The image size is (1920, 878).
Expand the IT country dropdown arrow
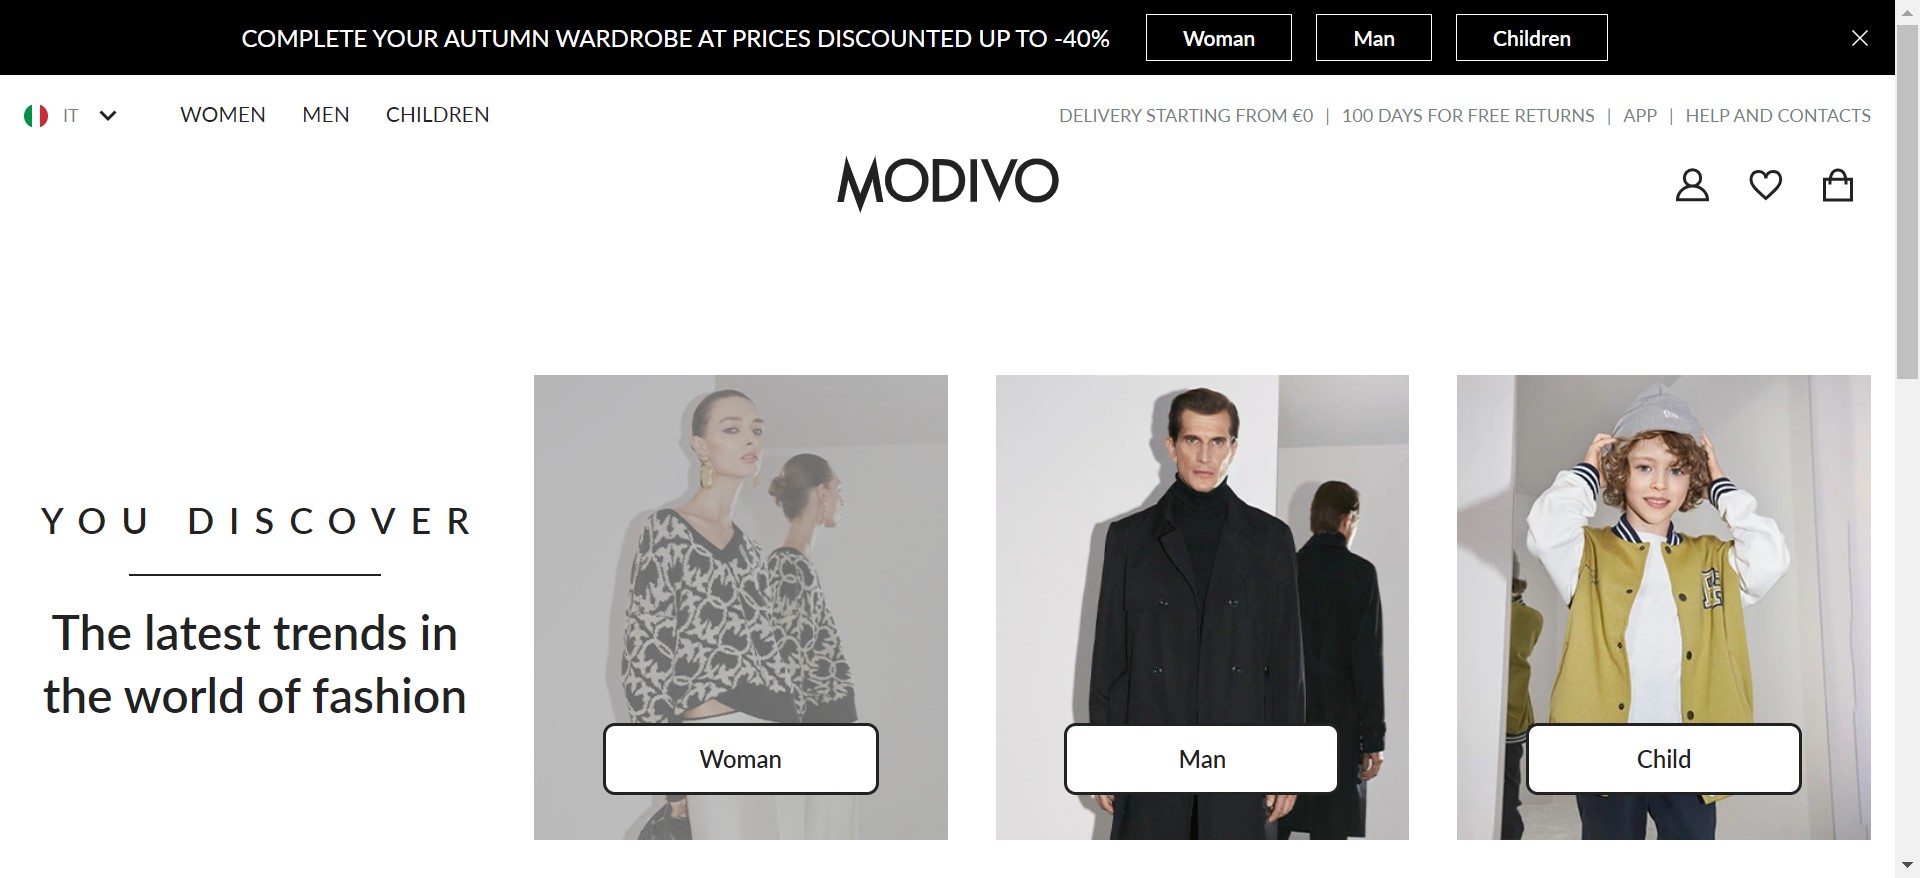click(108, 116)
